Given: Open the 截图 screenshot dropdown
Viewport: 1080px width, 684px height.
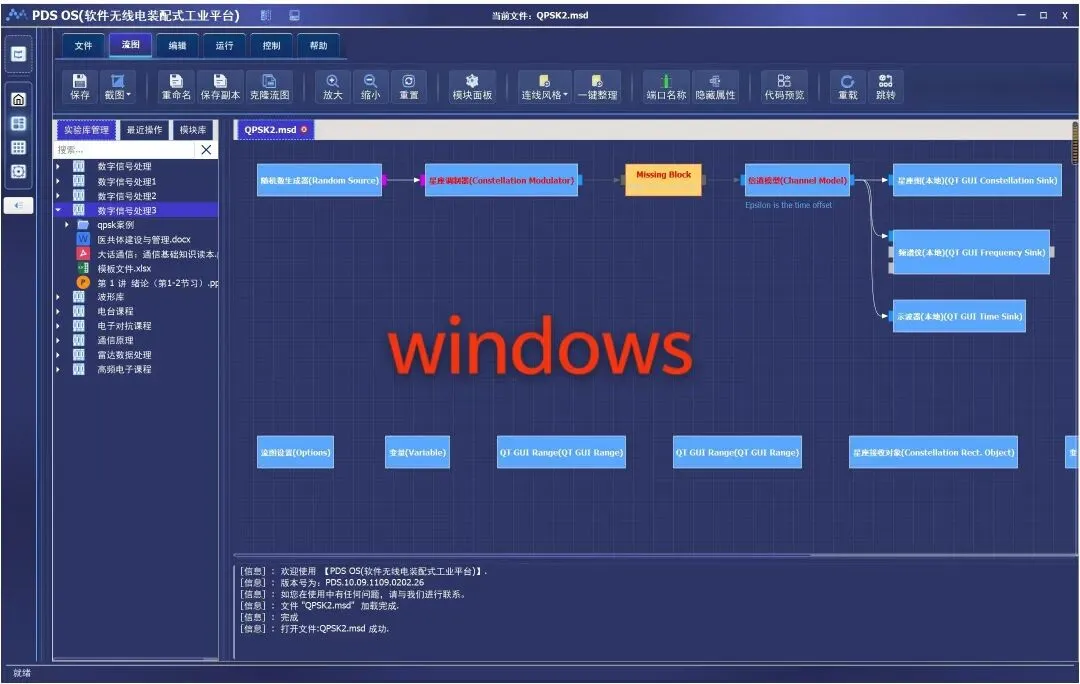Looking at the screenshot, I should tap(118, 87).
